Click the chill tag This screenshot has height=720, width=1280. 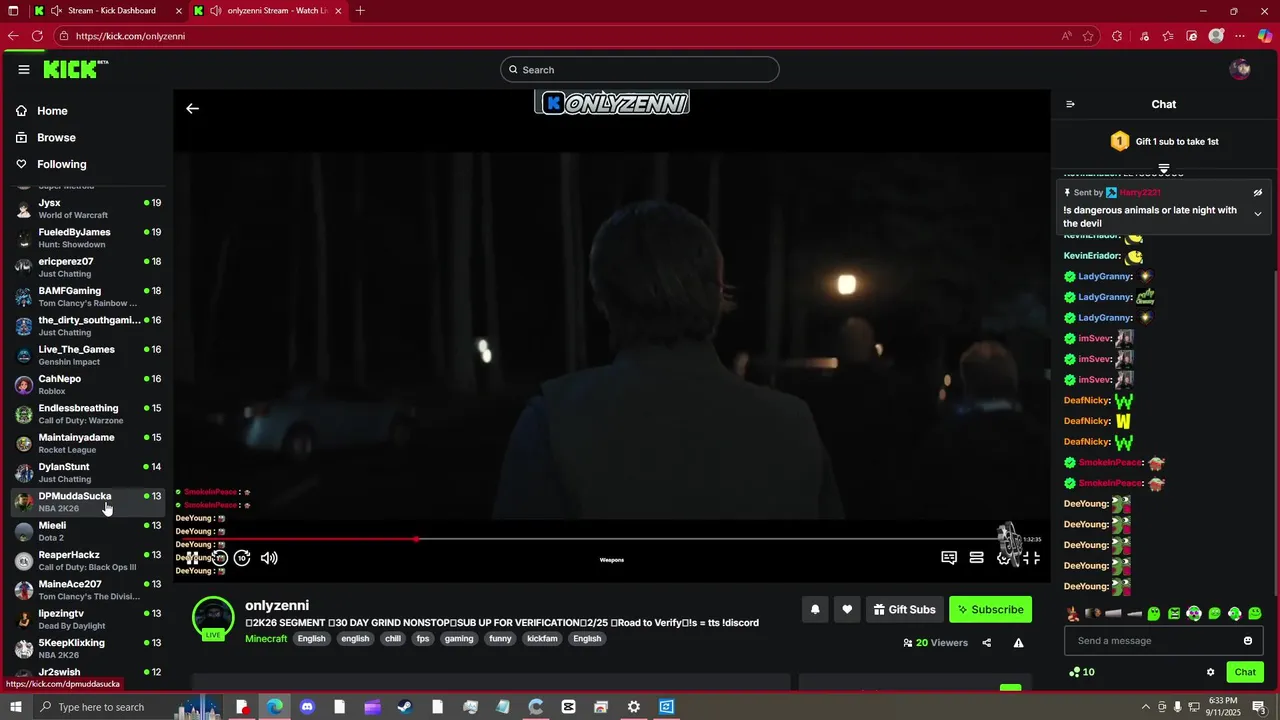392,639
